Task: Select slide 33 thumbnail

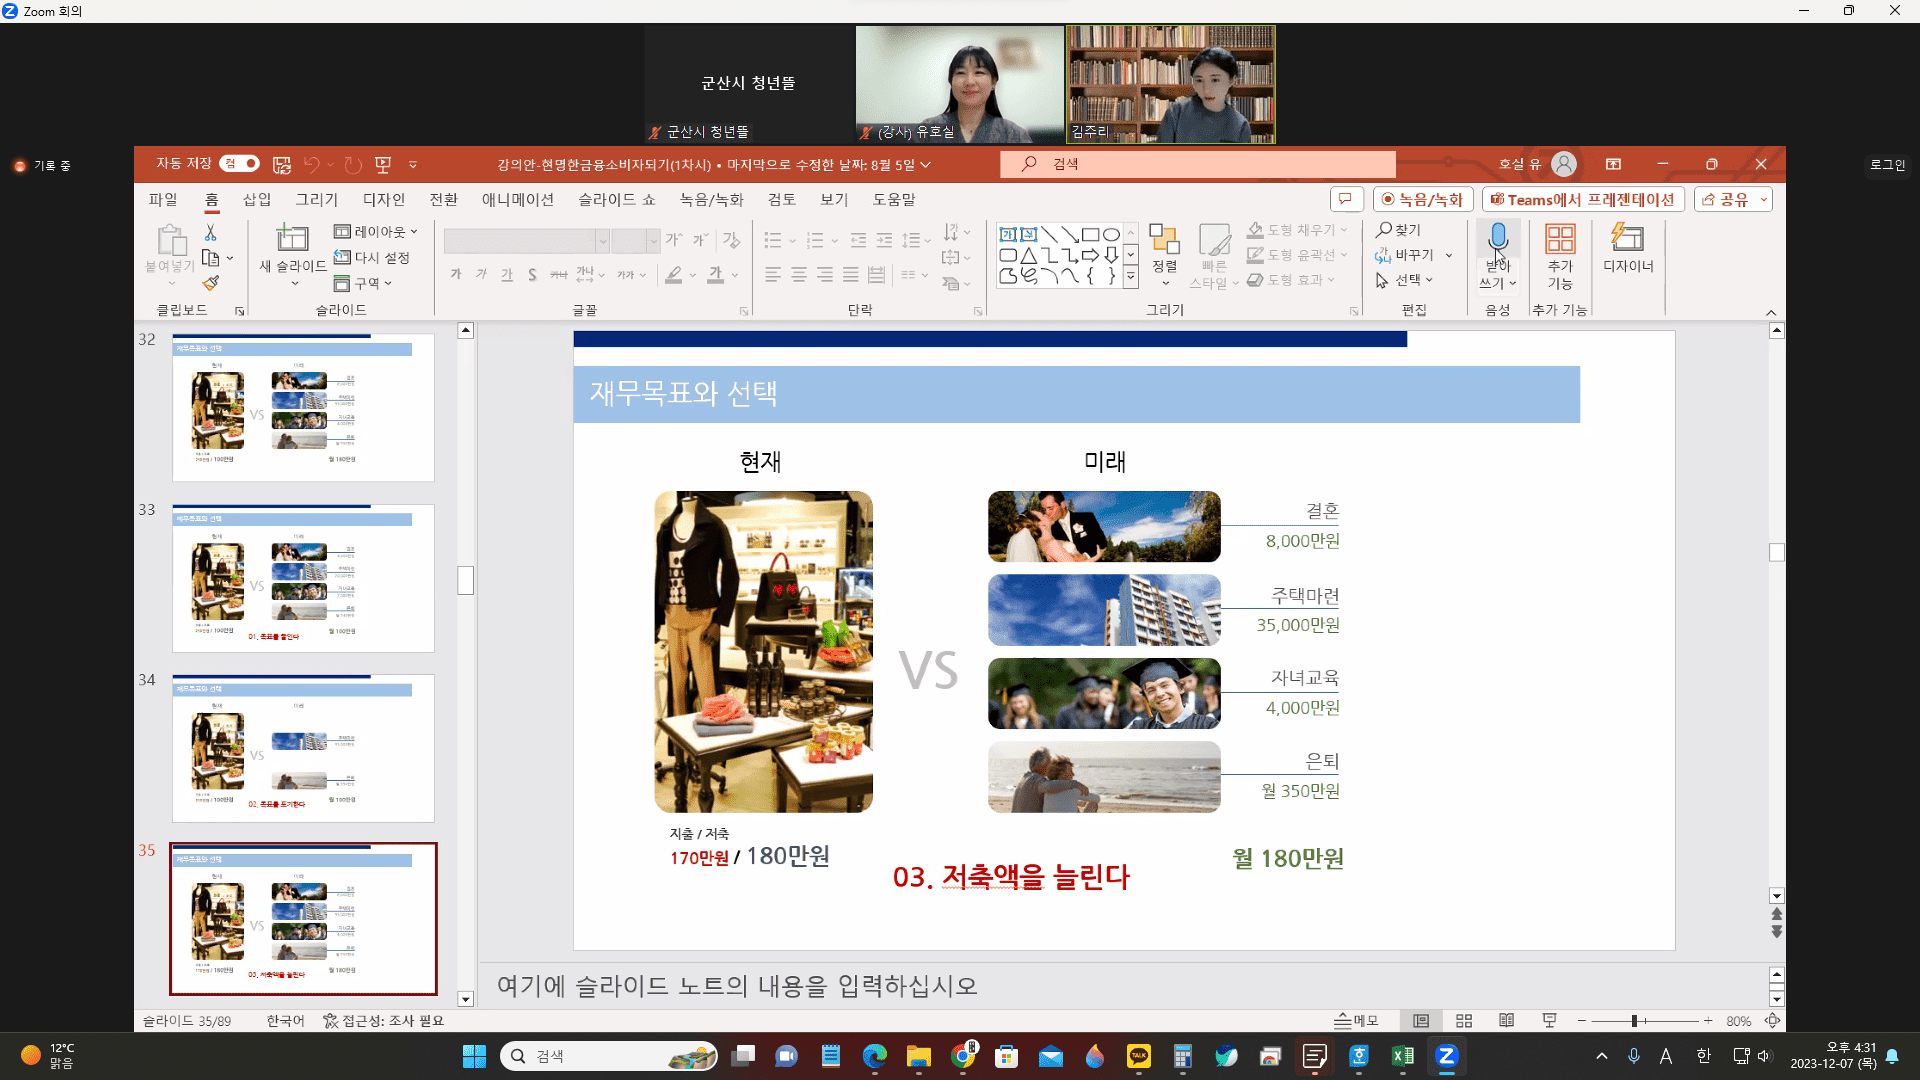Action: pyautogui.click(x=303, y=578)
